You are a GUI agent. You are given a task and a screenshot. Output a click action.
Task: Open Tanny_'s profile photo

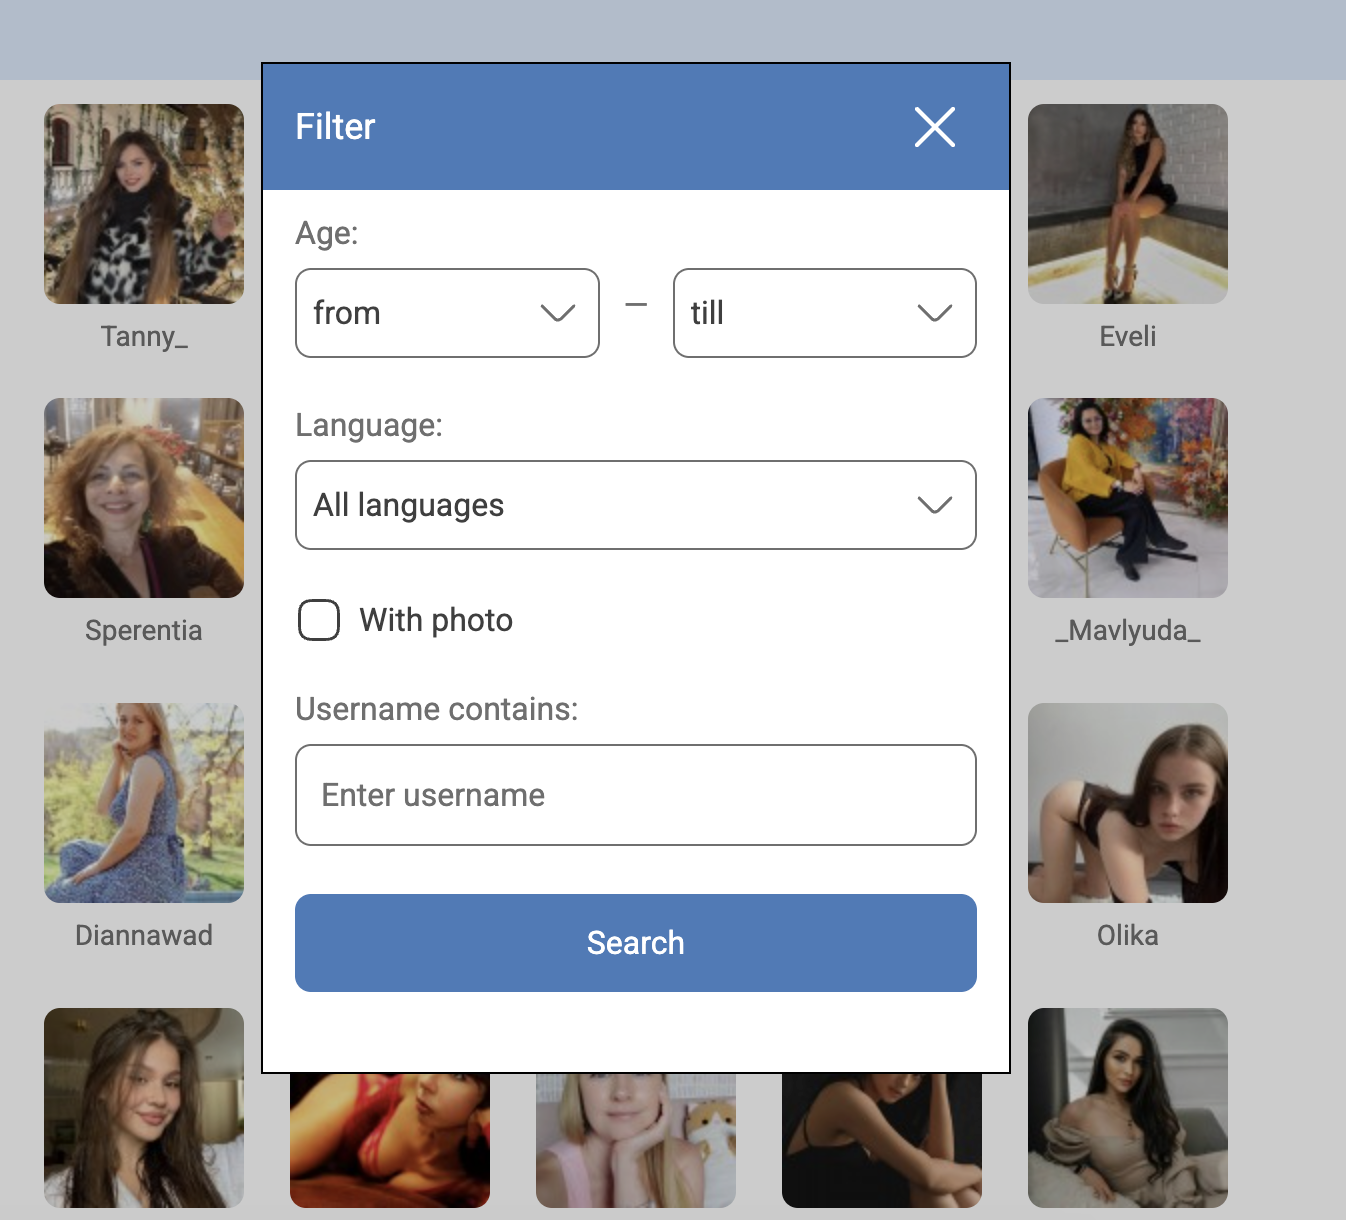click(143, 204)
